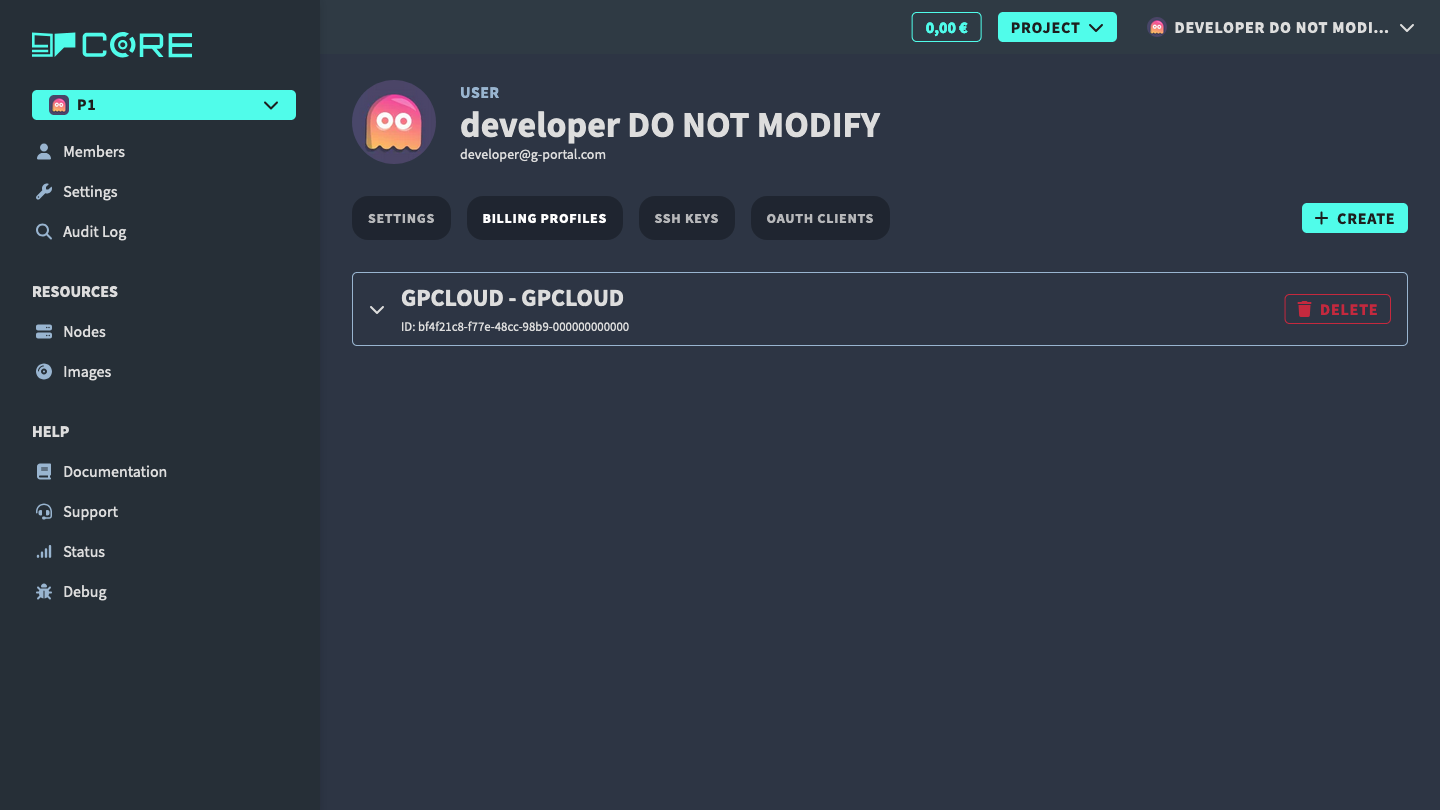The width and height of the screenshot is (1440, 810).
Task: Click the small ghost avatar in top bar
Action: 1157,28
